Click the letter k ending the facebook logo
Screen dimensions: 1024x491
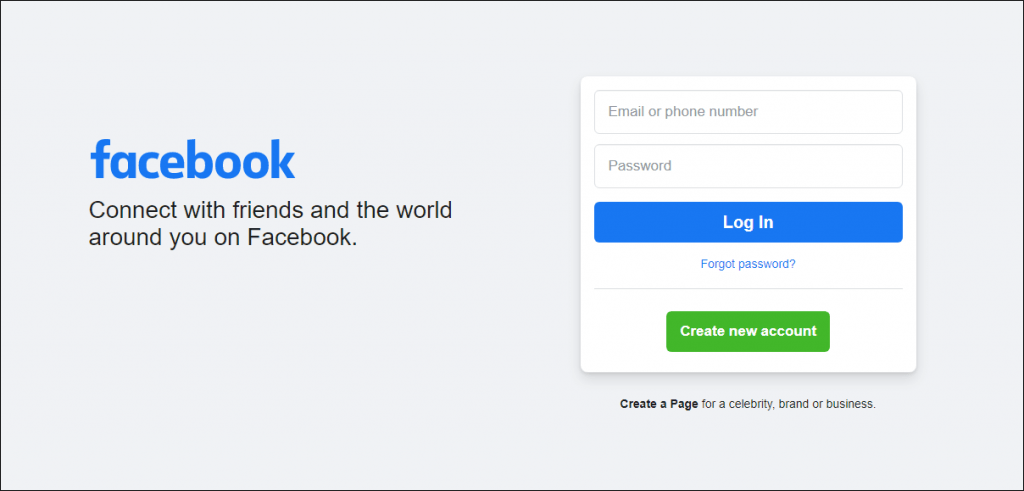(x=282, y=159)
